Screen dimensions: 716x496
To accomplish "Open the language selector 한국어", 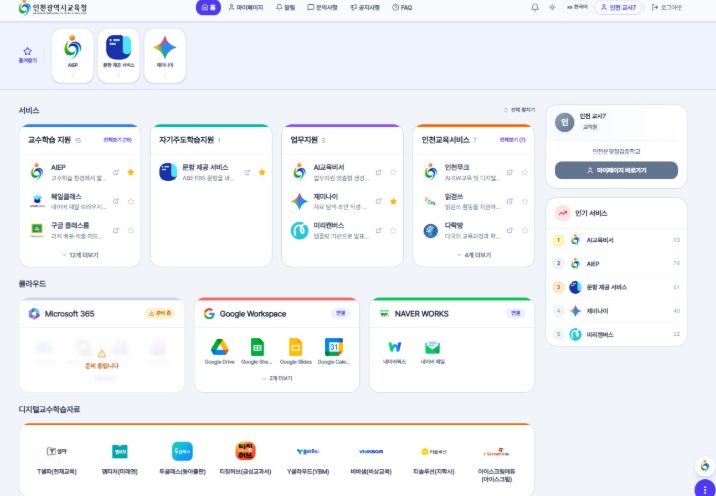I will click(x=577, y=7).
